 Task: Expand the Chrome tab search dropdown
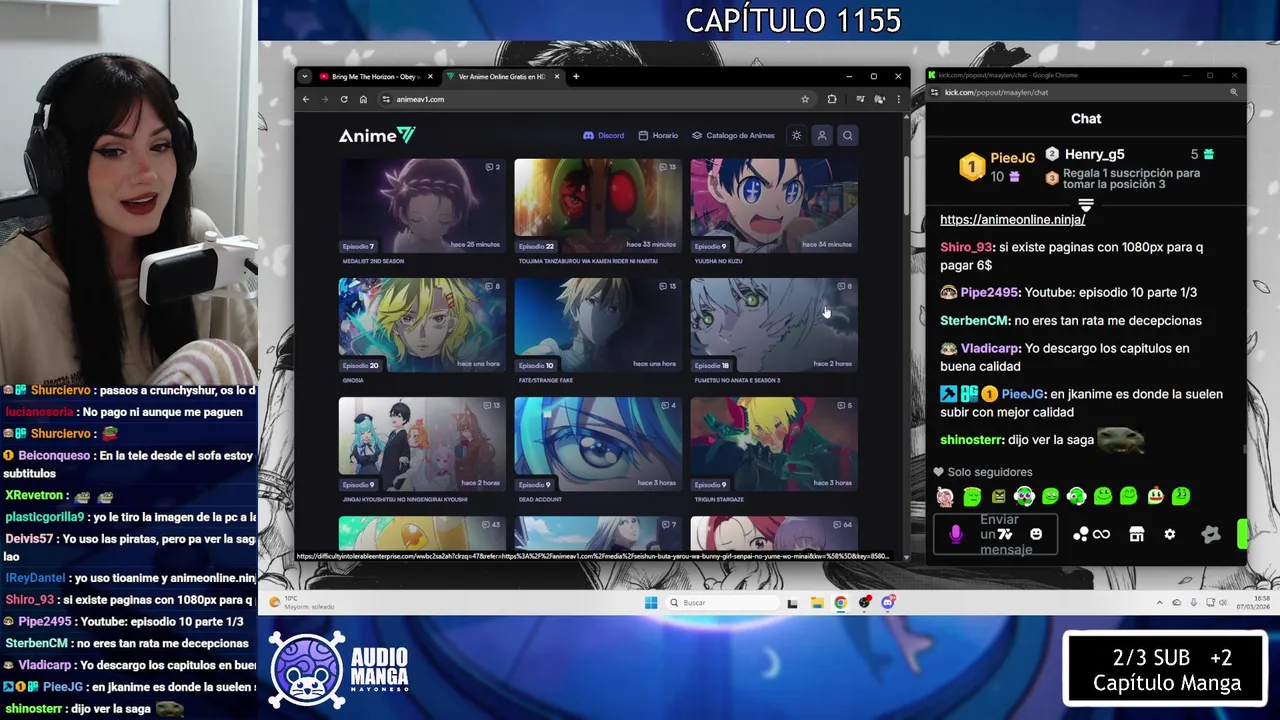tap(304, 76)
